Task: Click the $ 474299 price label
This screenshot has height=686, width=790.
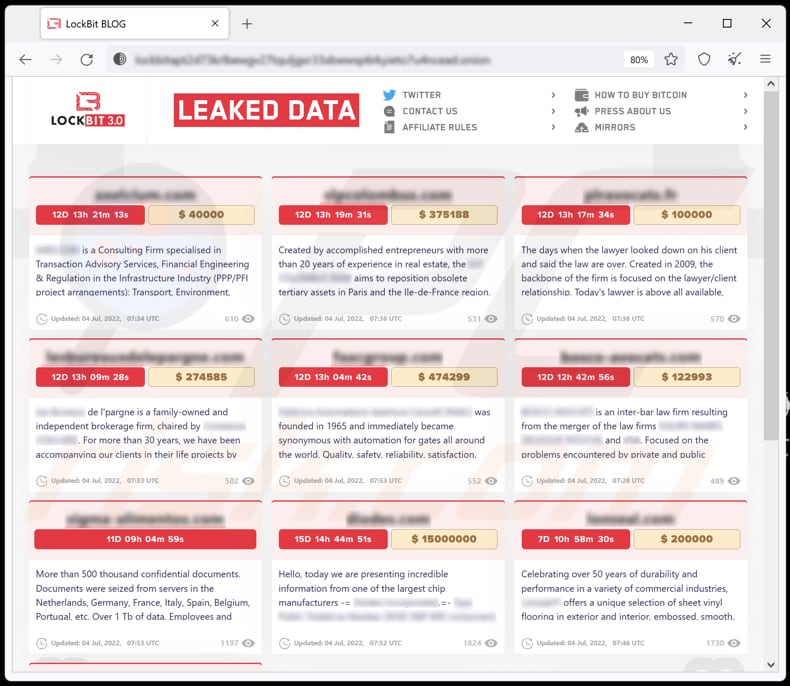Action: tap(444, 377)
